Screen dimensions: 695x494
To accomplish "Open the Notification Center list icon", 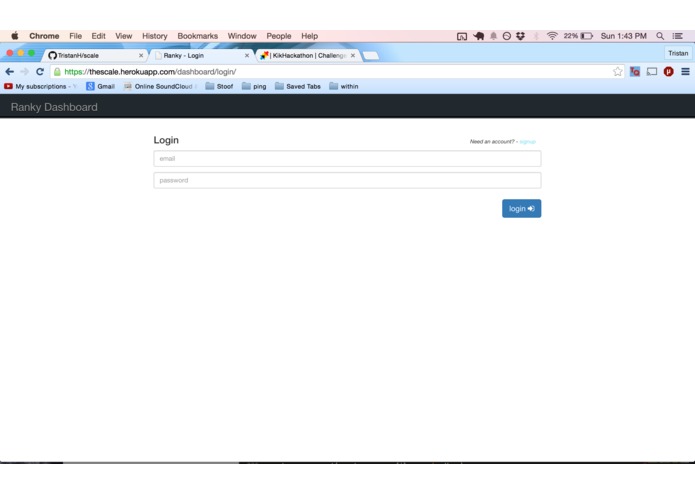I will 677,36.
